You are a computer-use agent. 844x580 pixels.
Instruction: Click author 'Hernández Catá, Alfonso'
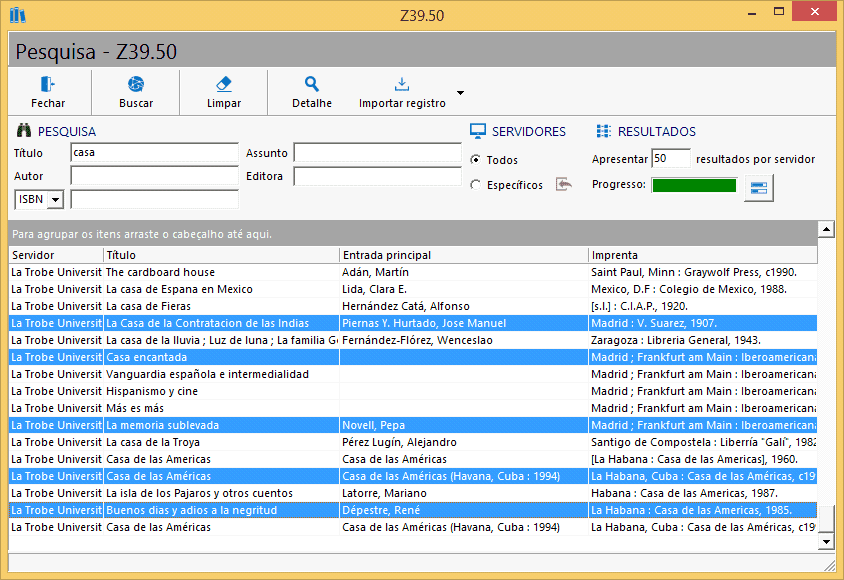(x=406, y=306)
